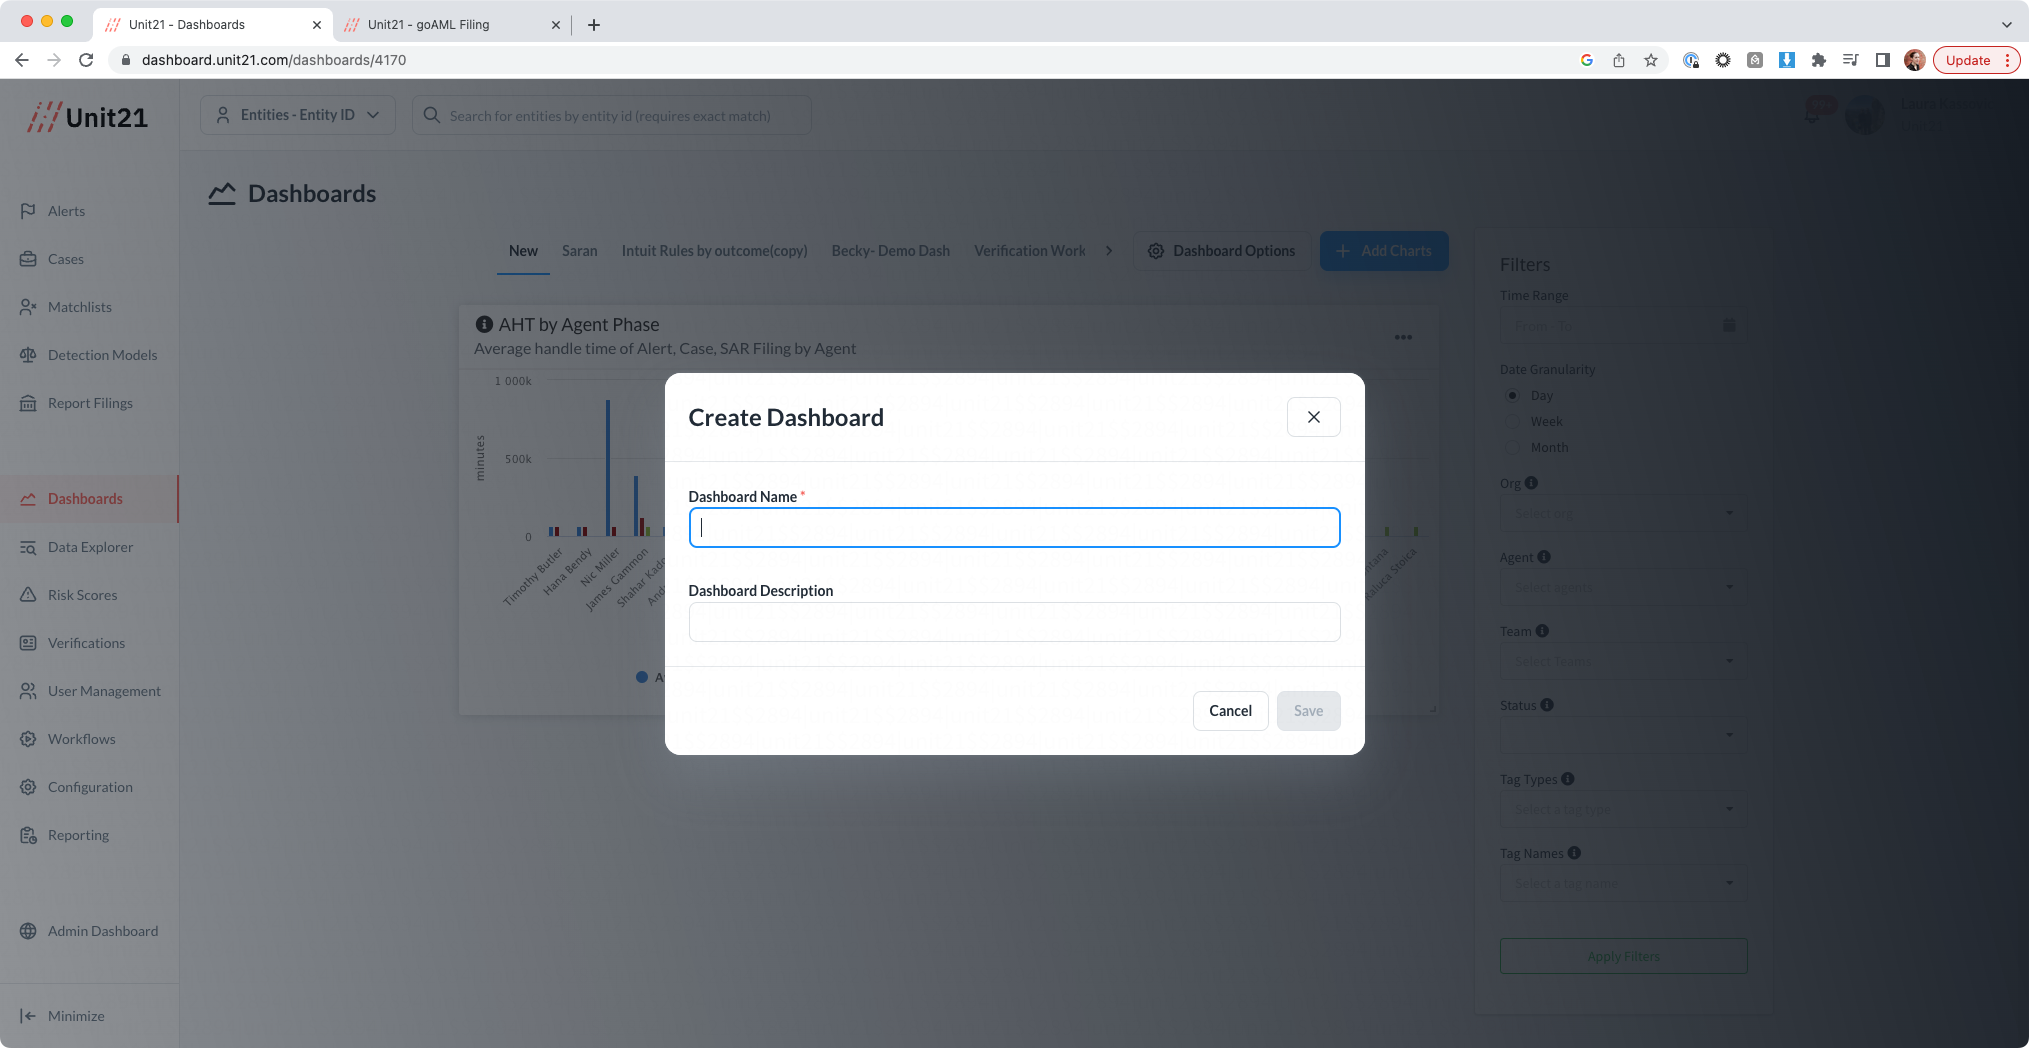Switch to the New dashboard tab

pos(523,251)
